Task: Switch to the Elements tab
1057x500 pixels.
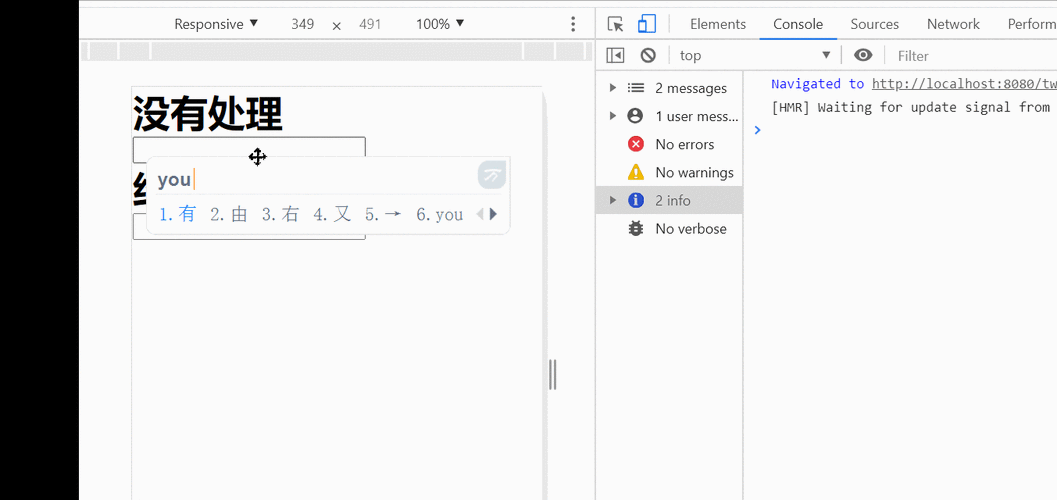Action: [717, 24]
